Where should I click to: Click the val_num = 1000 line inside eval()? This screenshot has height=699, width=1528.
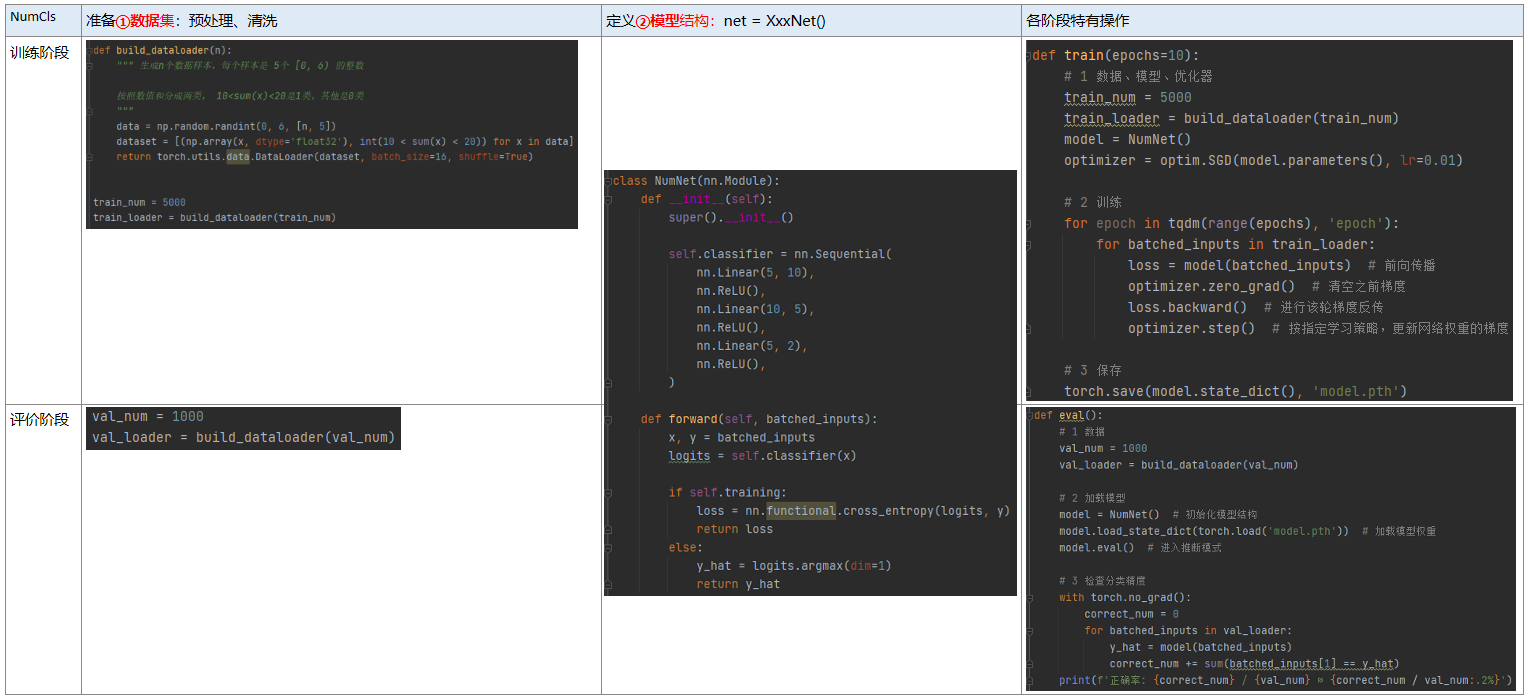coord(1103,448)
